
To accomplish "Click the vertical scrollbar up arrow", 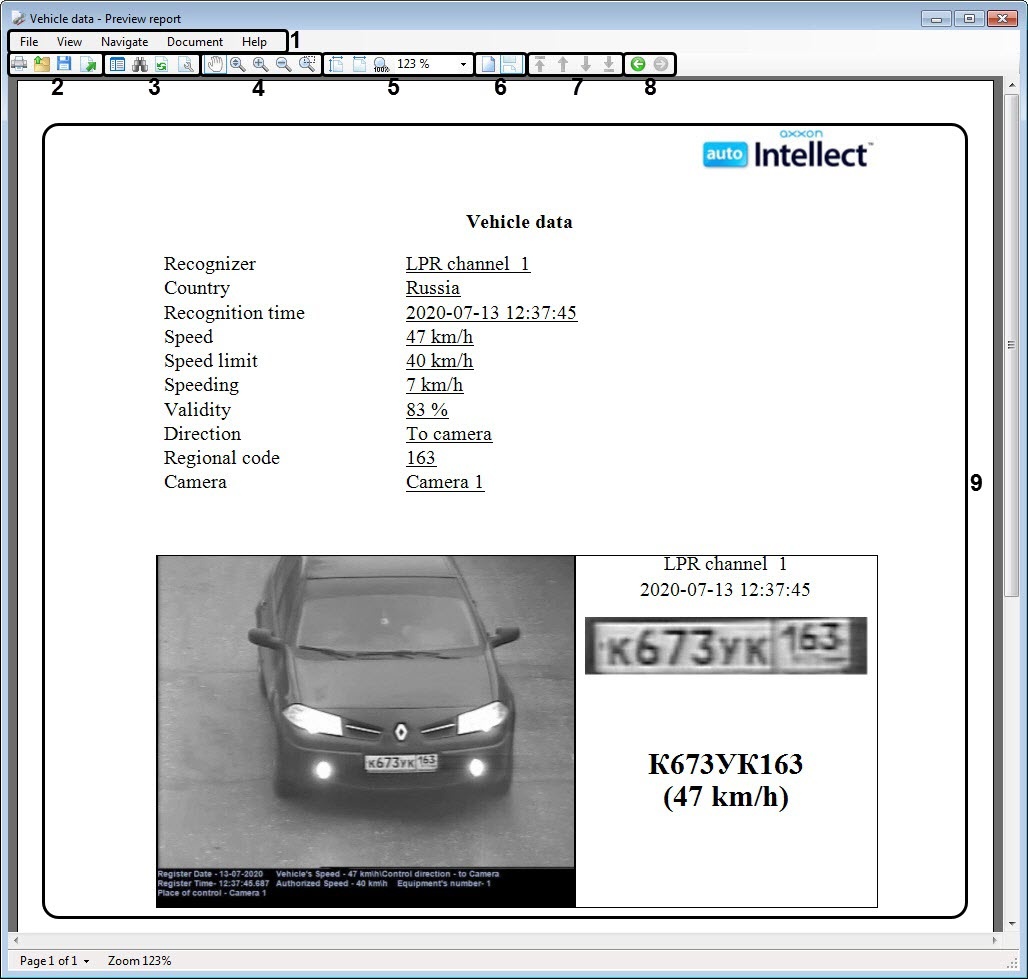I will 1012,86.
